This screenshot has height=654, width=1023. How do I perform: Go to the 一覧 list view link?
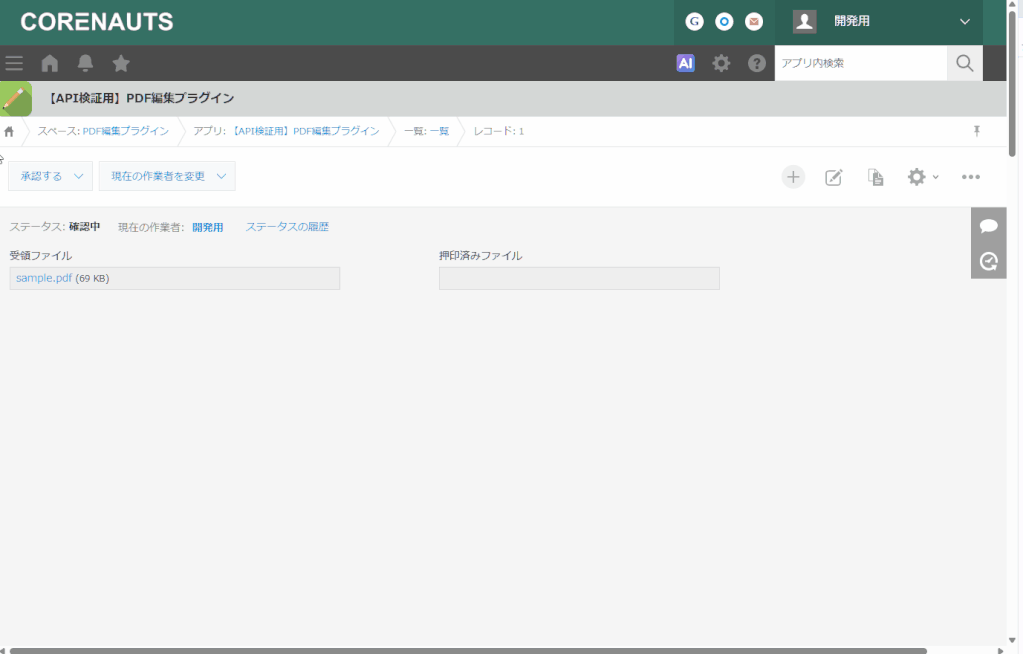439,131
